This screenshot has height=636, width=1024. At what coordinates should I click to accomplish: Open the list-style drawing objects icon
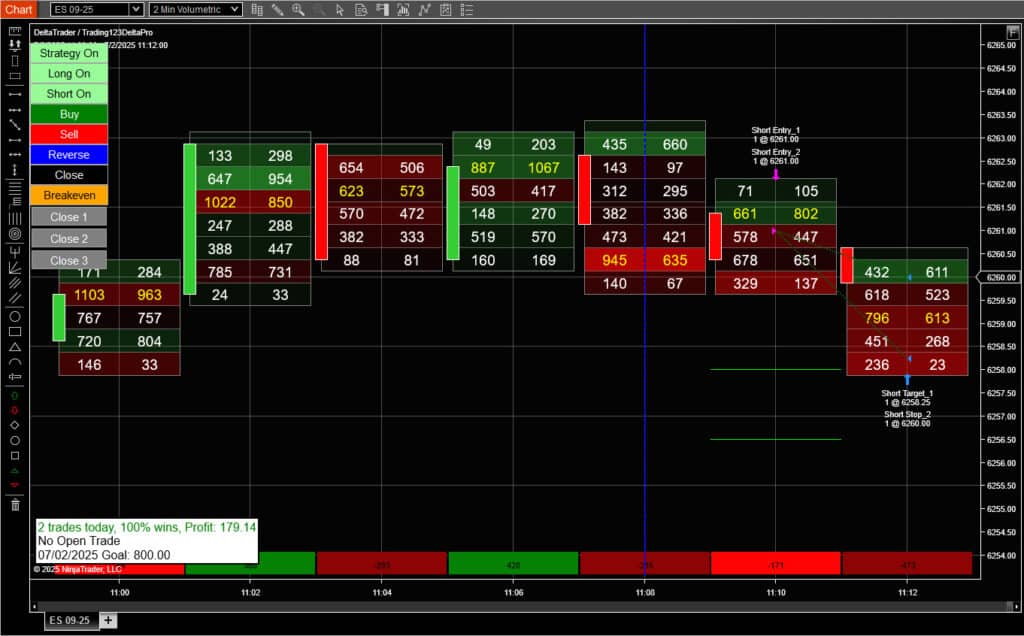pyautogui.click(x=466, y=9)
